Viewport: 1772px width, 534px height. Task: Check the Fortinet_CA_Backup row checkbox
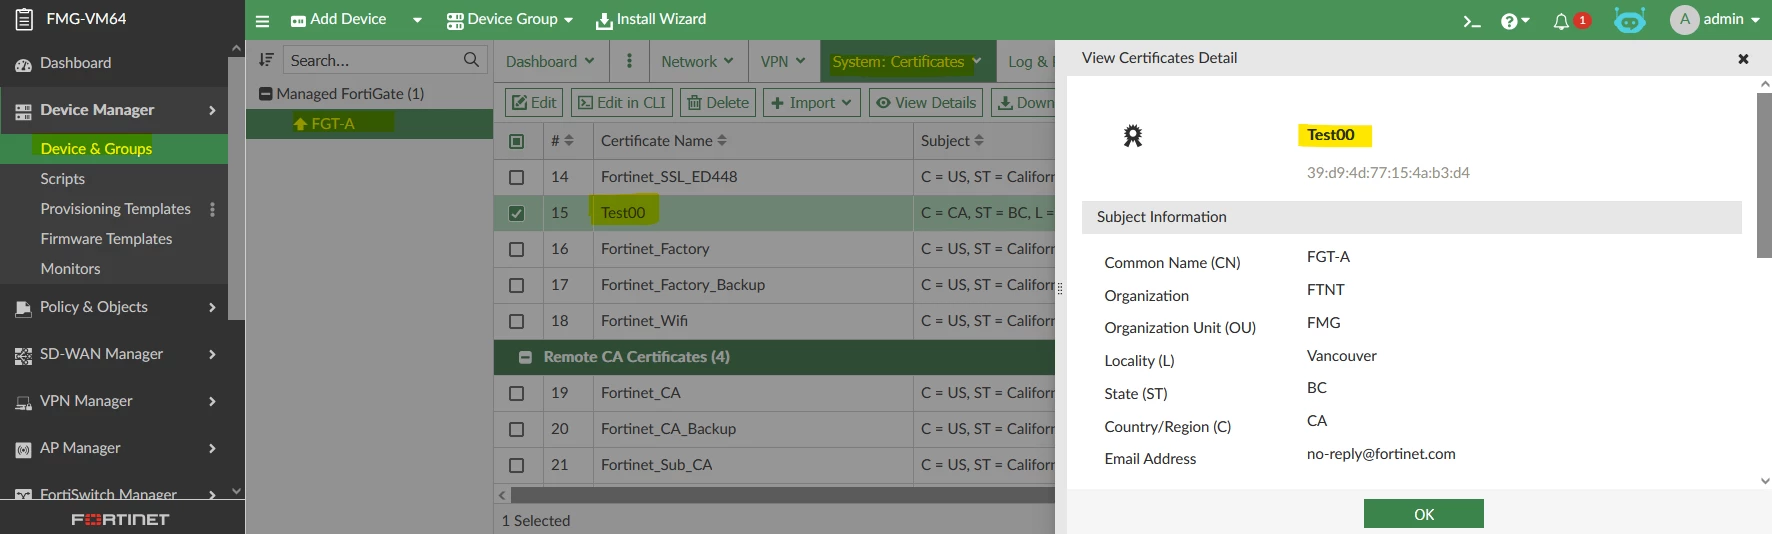(x=516, y=429)
